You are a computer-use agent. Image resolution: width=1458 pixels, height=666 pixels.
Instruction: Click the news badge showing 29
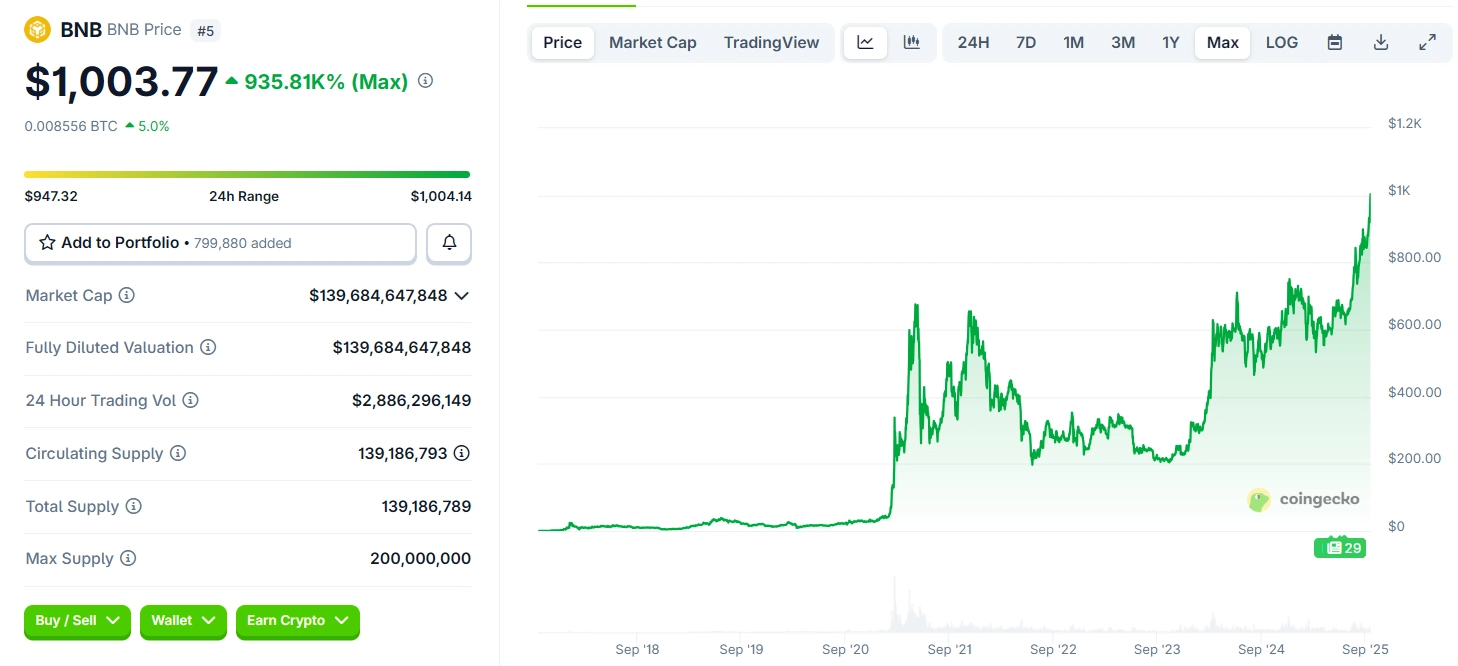(x=1339, y=547)
